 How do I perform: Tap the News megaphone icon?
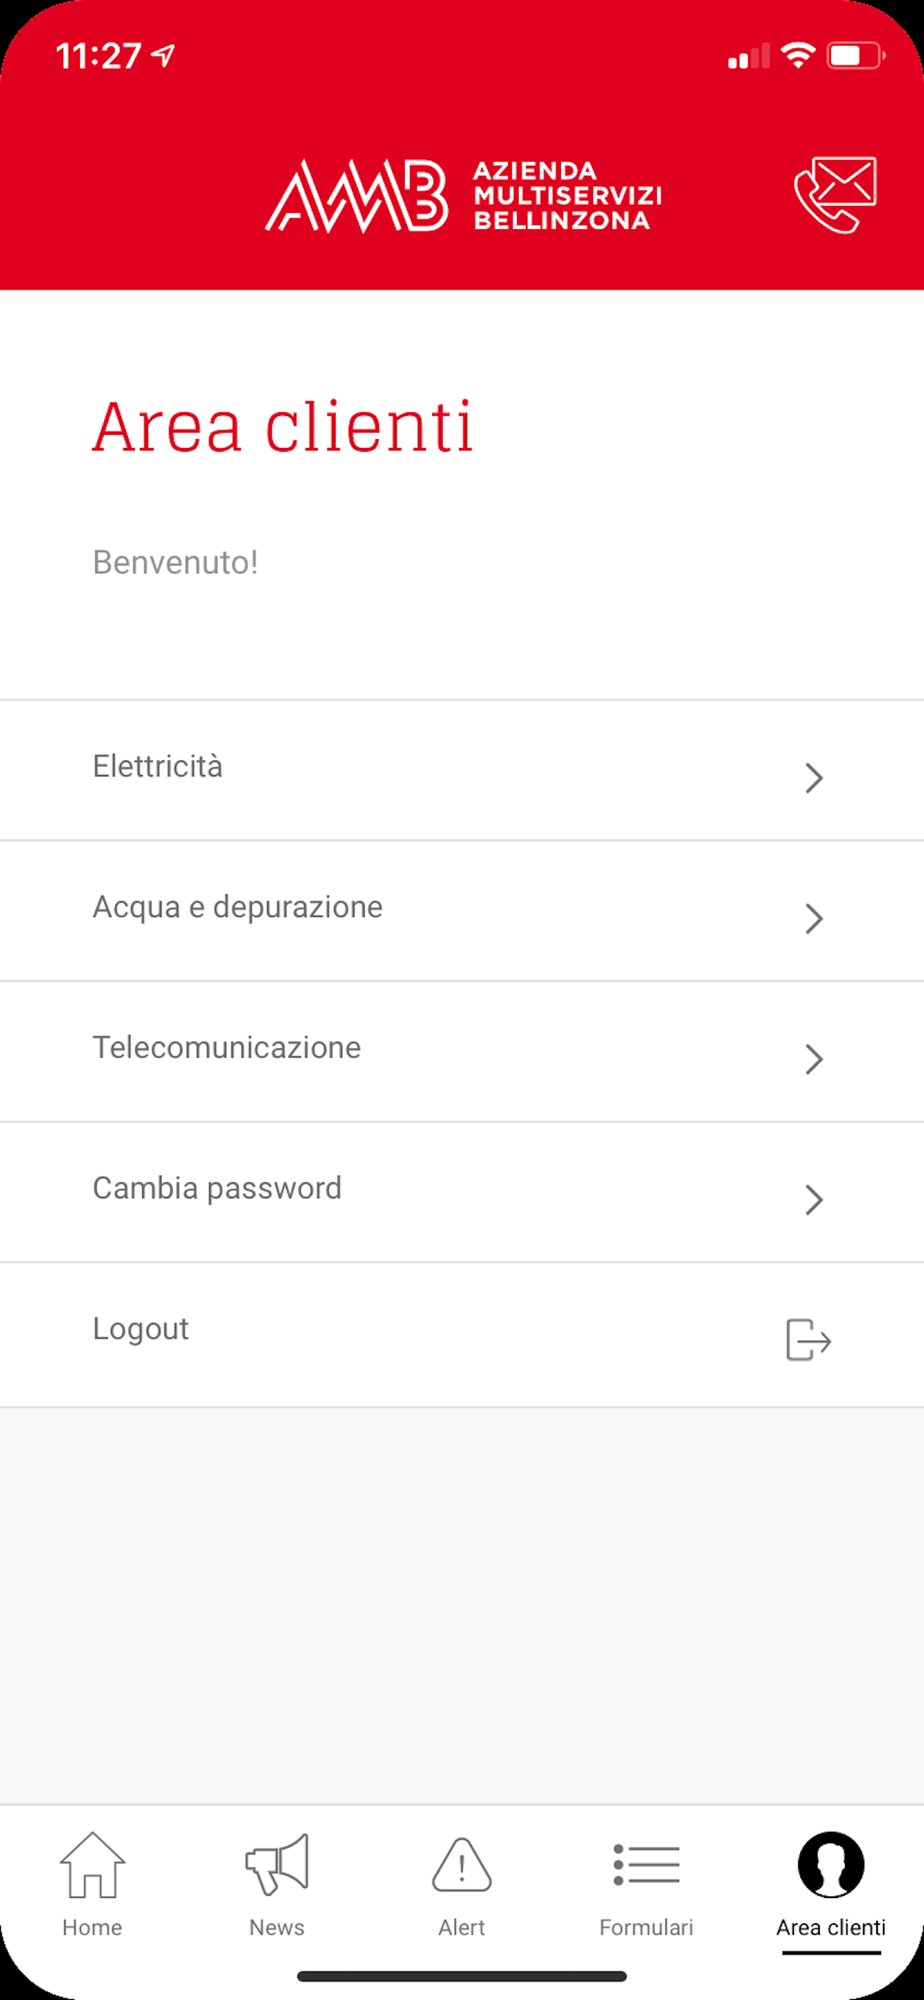click(277, 1865)
